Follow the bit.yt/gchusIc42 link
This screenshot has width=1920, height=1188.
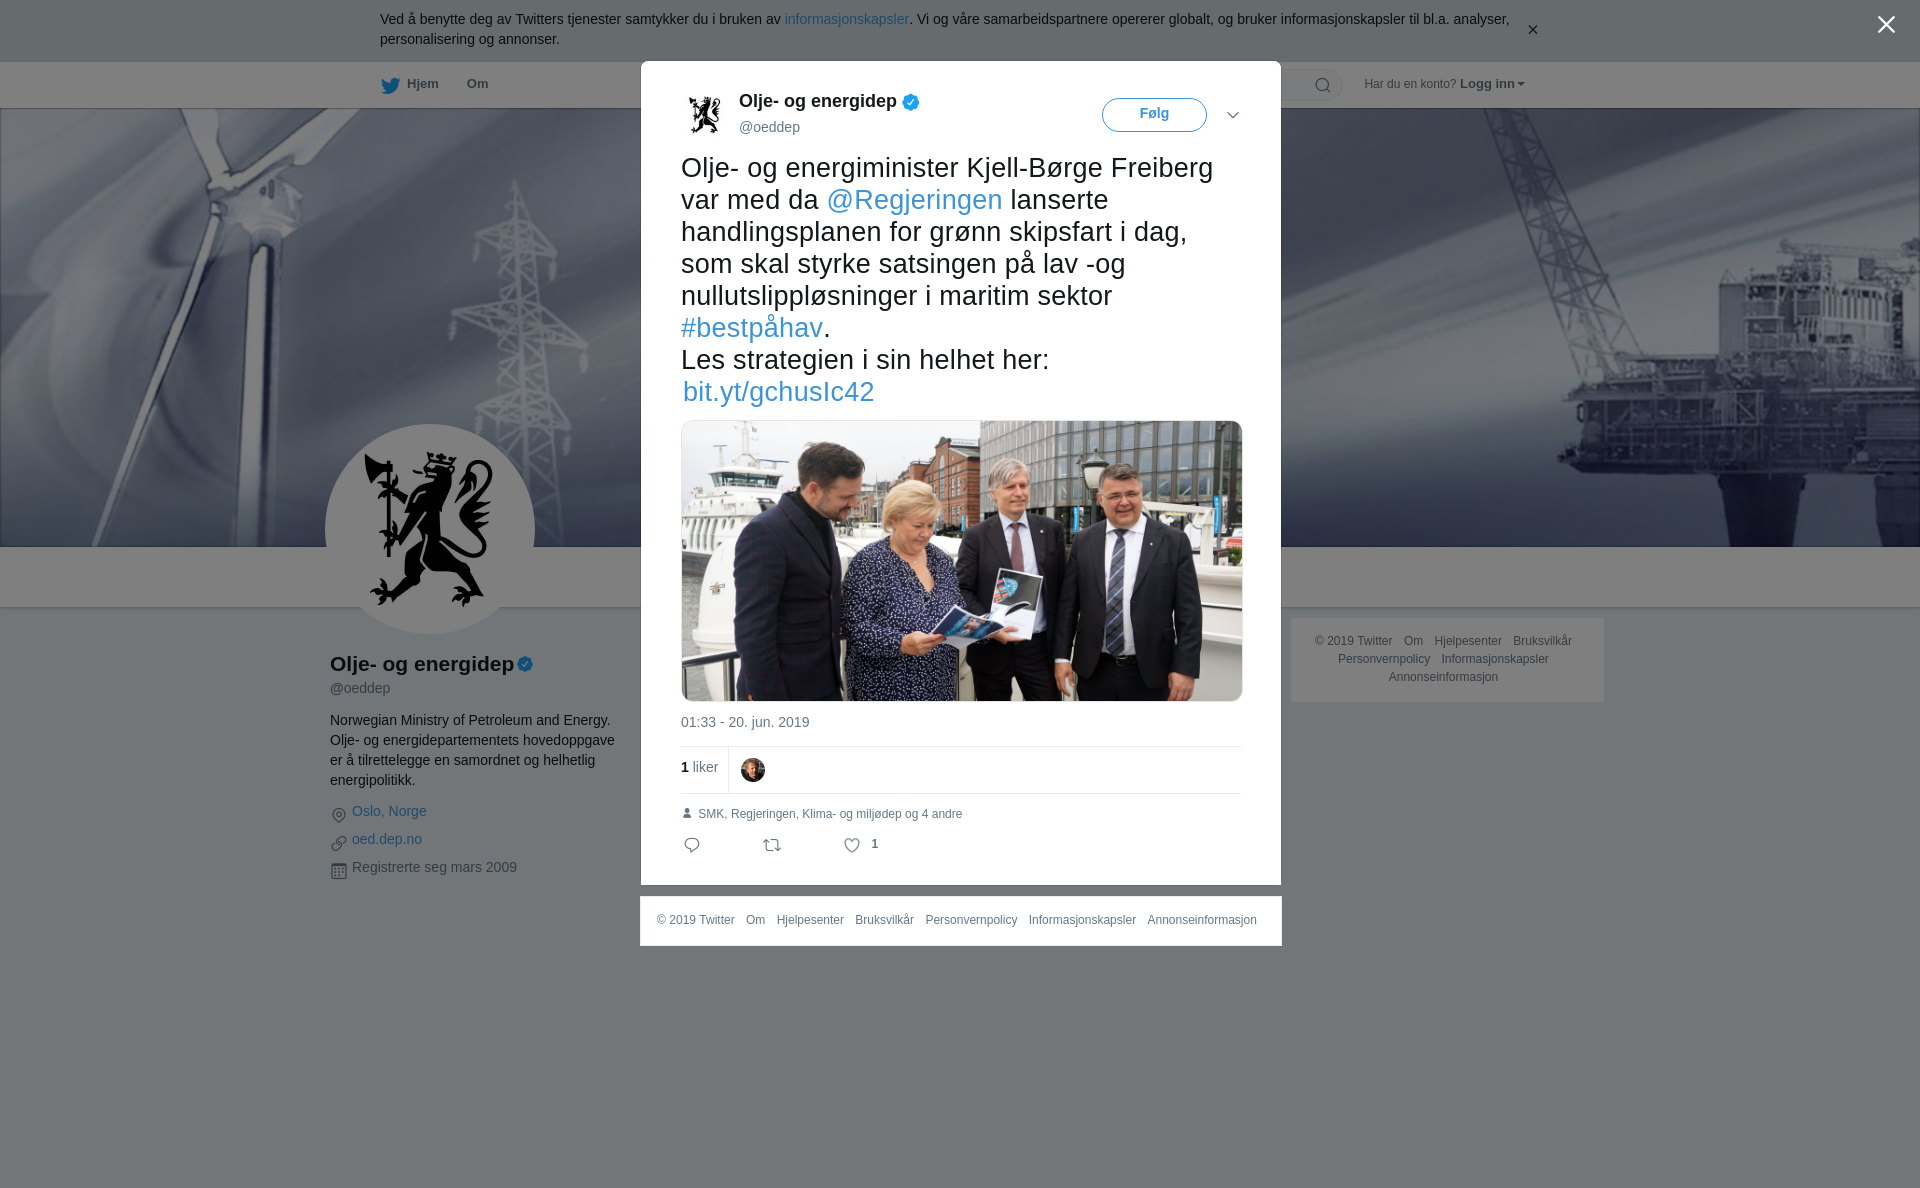coord(778,392)
